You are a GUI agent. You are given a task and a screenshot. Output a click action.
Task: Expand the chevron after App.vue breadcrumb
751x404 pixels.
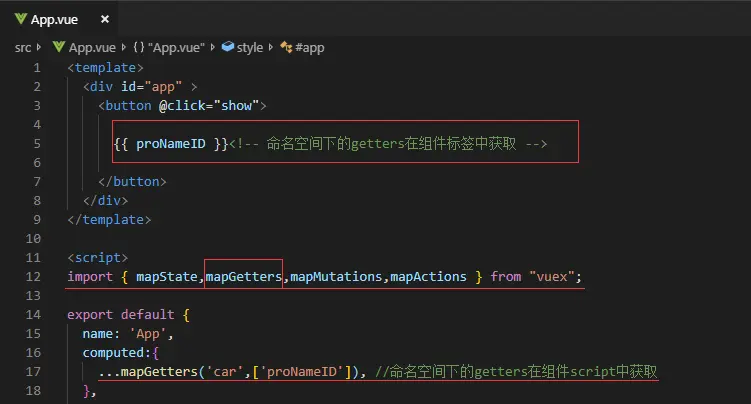124,47
